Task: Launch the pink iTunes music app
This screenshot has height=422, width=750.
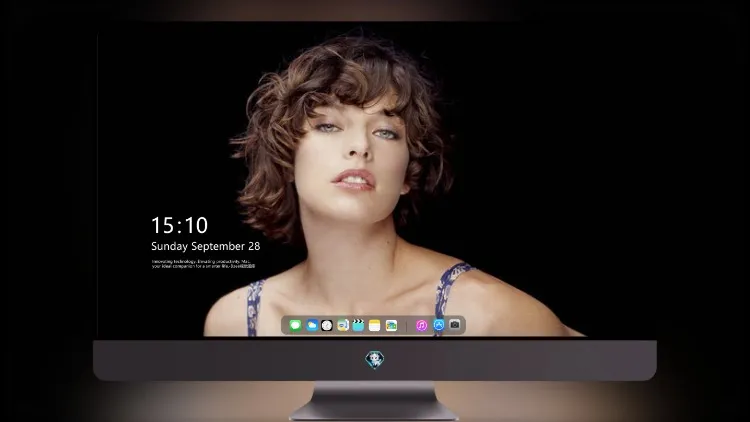Action: tap(421, 326)
